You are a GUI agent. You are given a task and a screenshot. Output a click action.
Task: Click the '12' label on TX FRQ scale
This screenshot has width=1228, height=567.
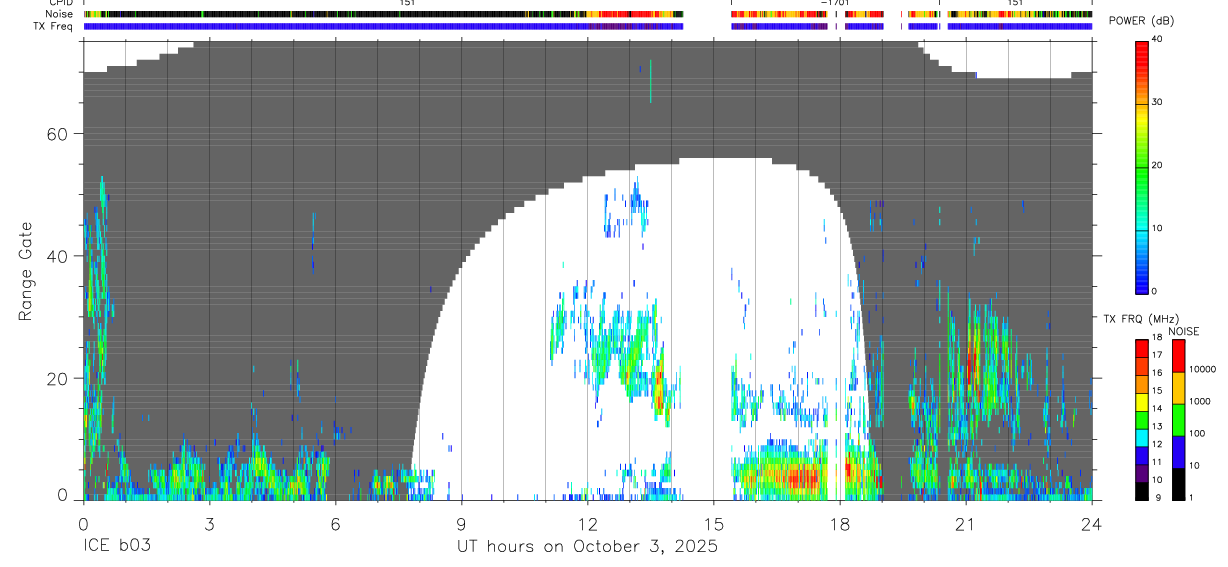[1157, 444]
